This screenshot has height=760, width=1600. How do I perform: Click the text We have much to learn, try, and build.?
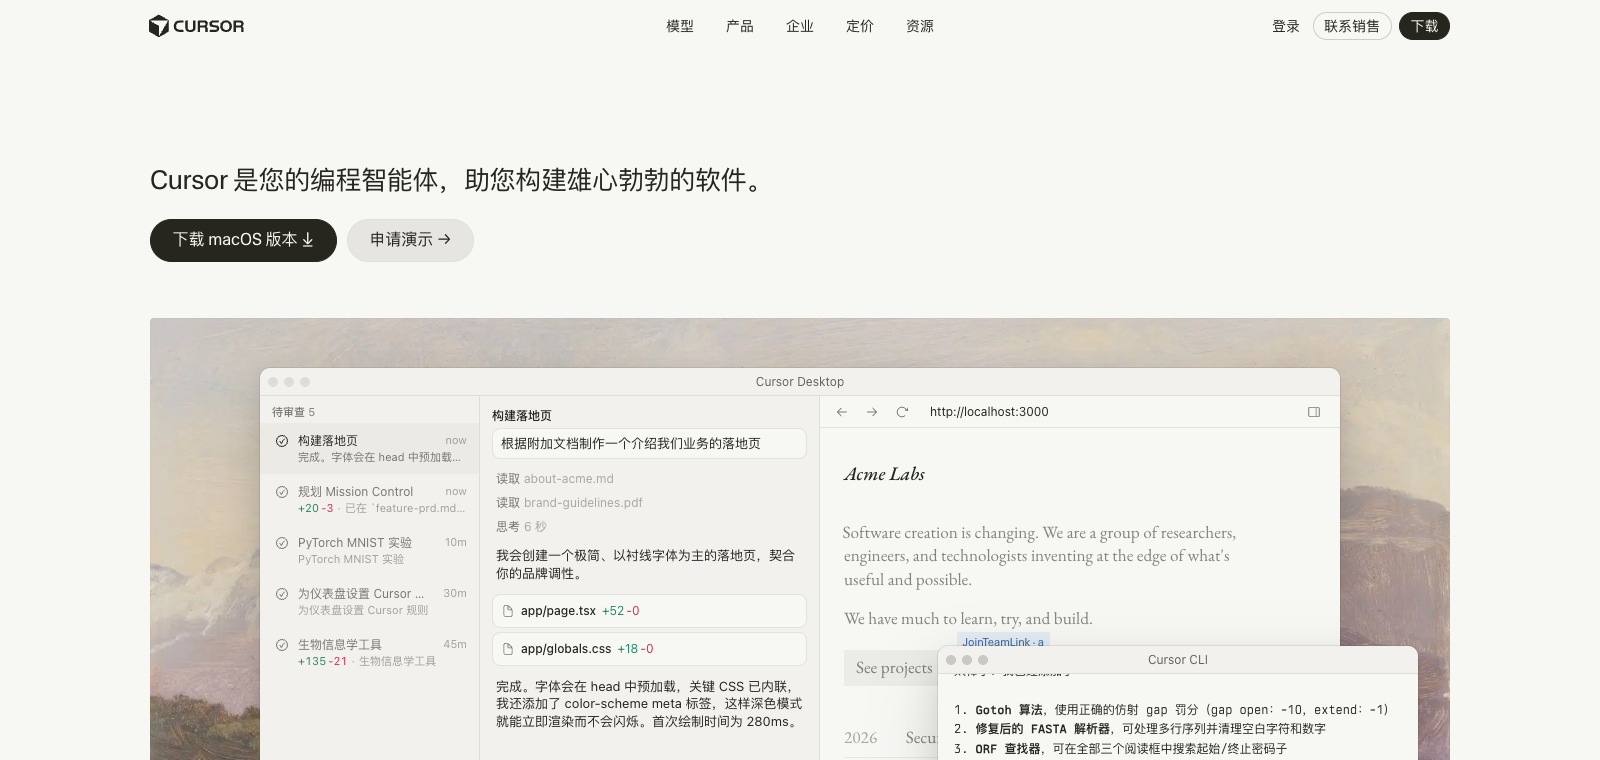point(968,619)
